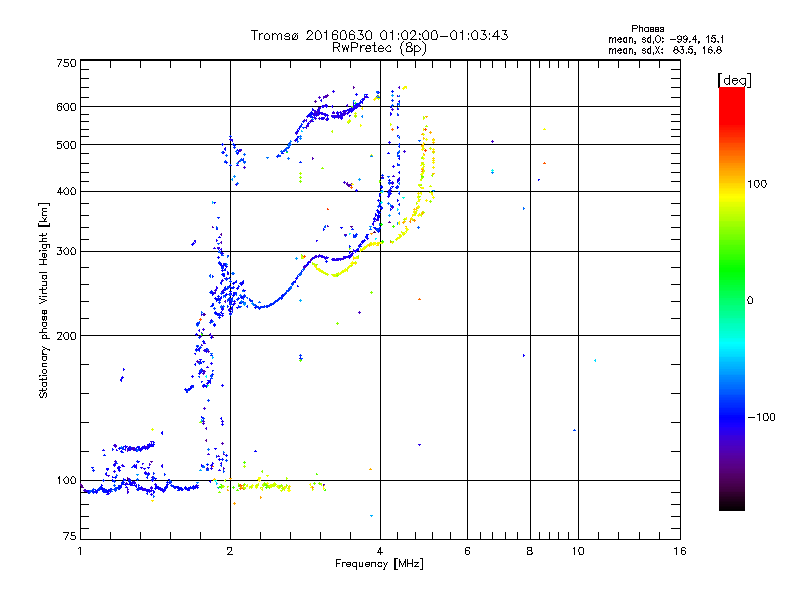Click the y-axis '600' tick label
Screen dimensions: 800x600
click(x=66, y=107)
